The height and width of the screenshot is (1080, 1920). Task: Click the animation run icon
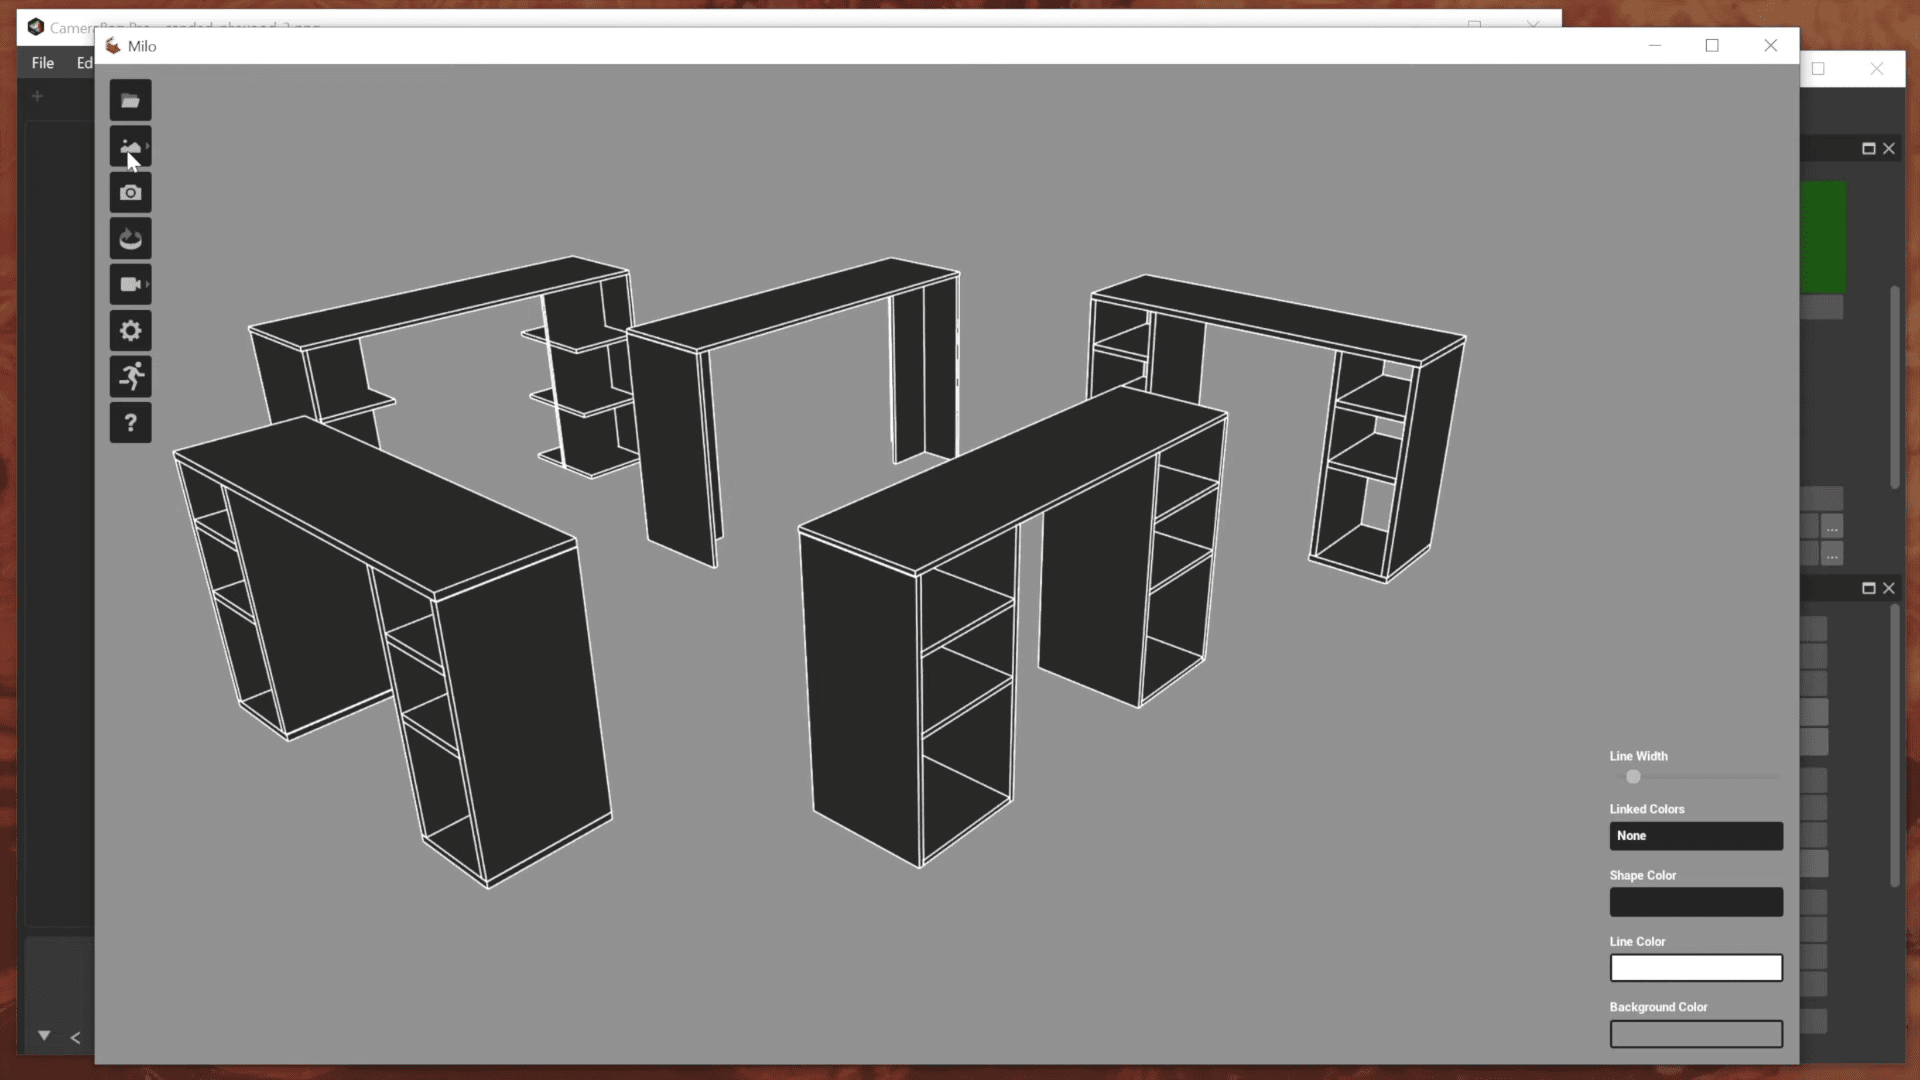click(x=130, y=377)
